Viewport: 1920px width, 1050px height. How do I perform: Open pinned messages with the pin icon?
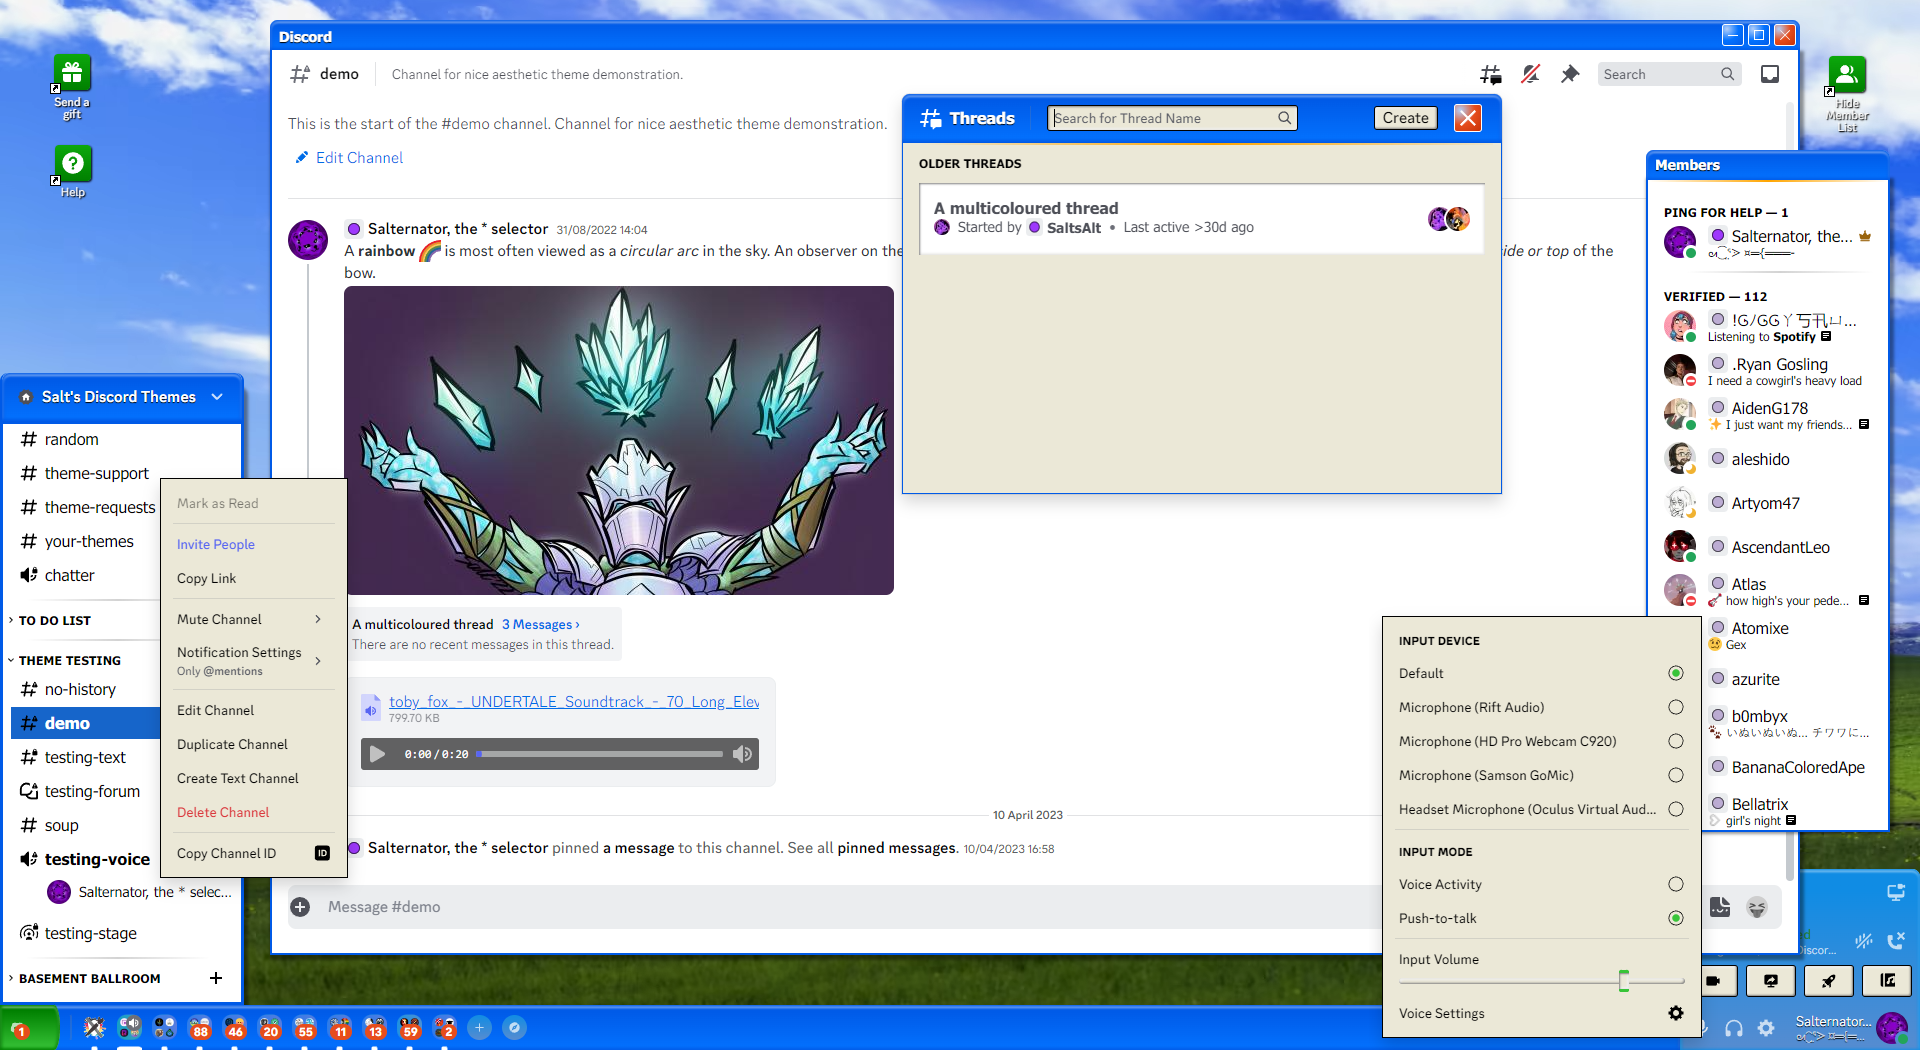click(1570, 74)
